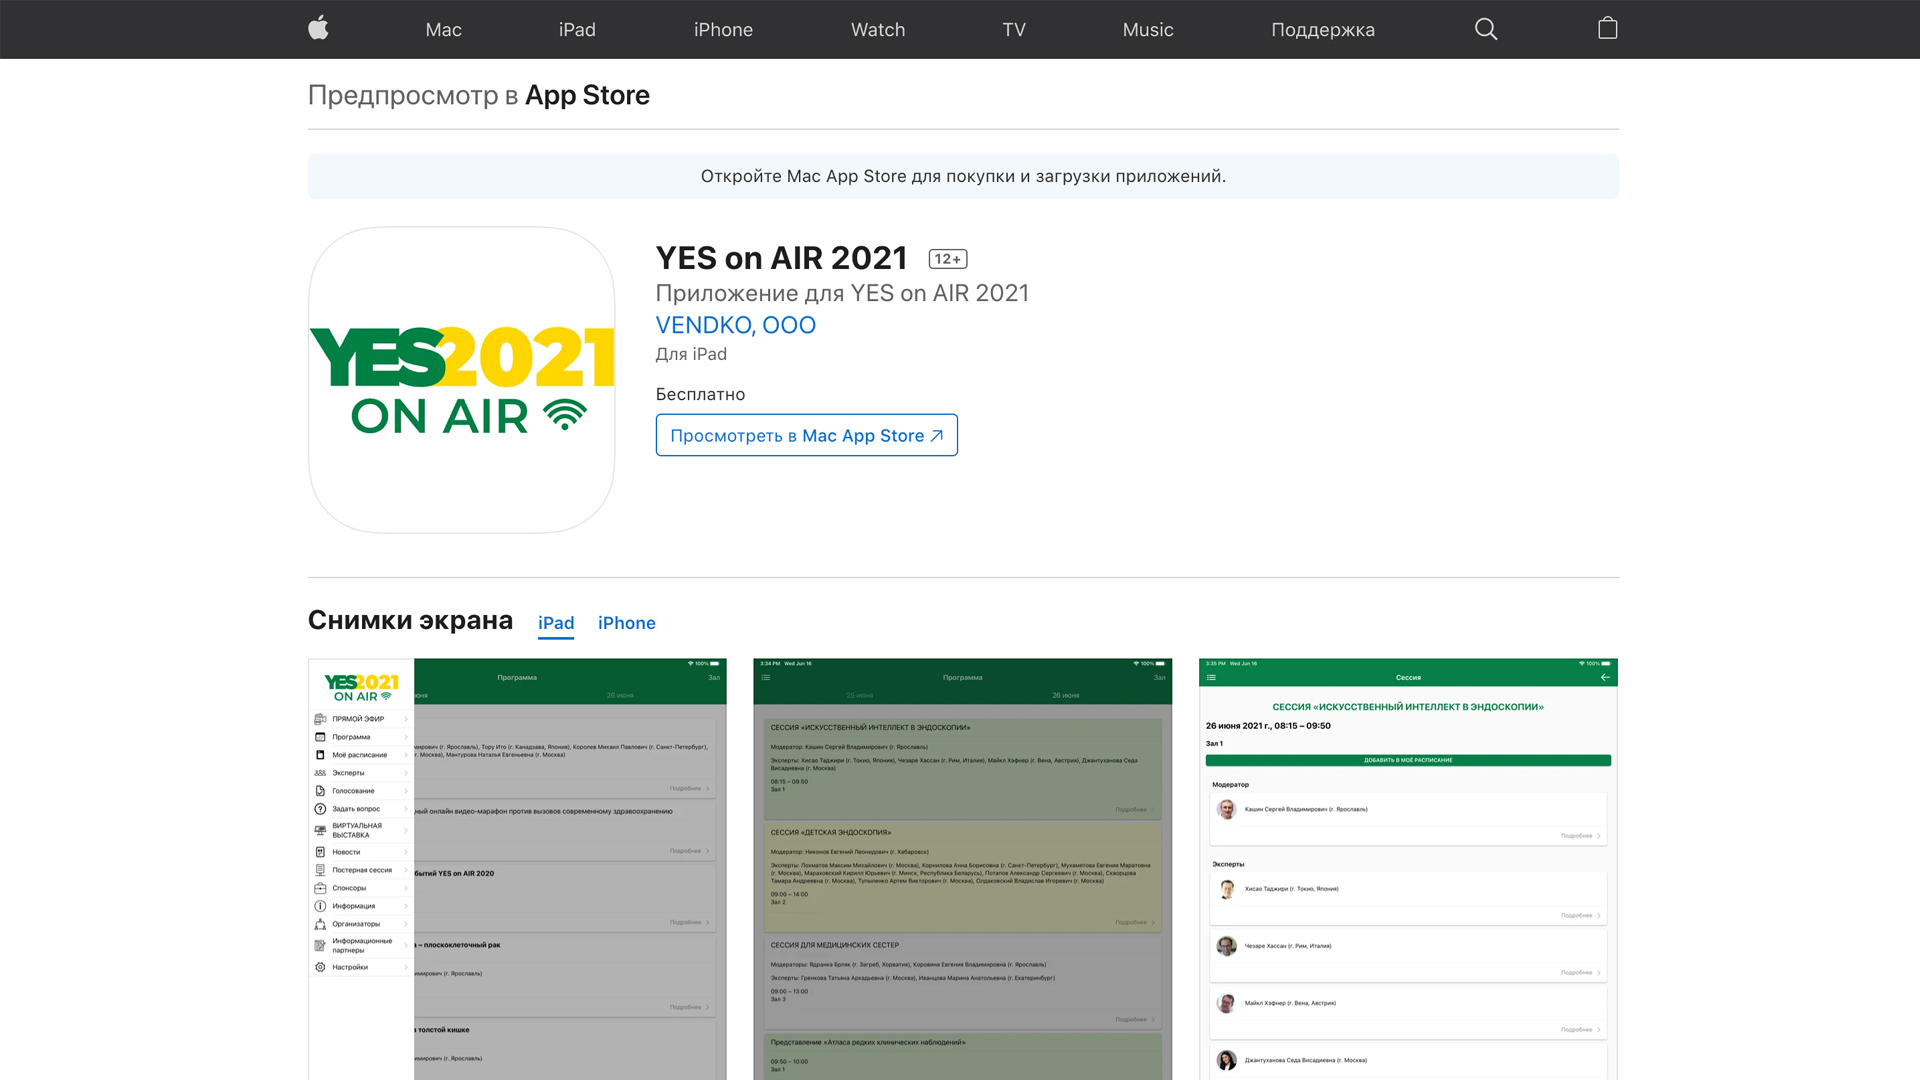Click the YES 2021 ON AIR app icon

pyautogui.click(x=461, y=380)
